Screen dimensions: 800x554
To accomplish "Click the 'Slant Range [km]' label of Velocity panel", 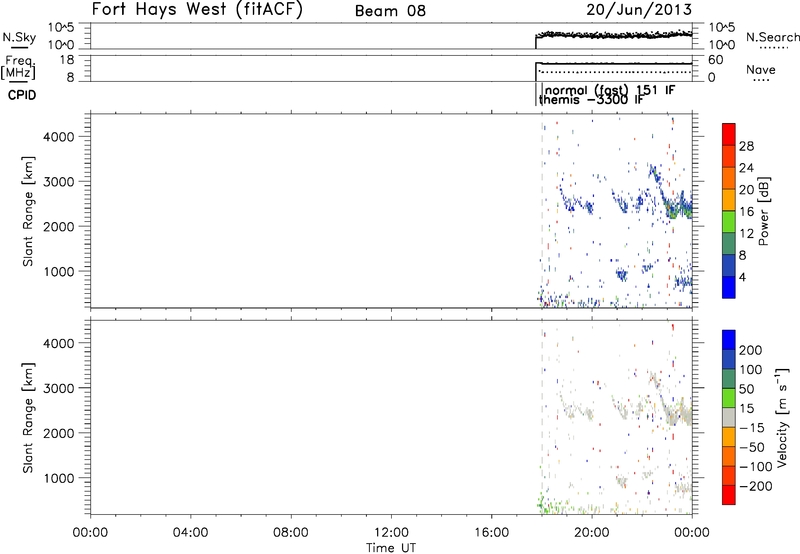I will [28, 417].
